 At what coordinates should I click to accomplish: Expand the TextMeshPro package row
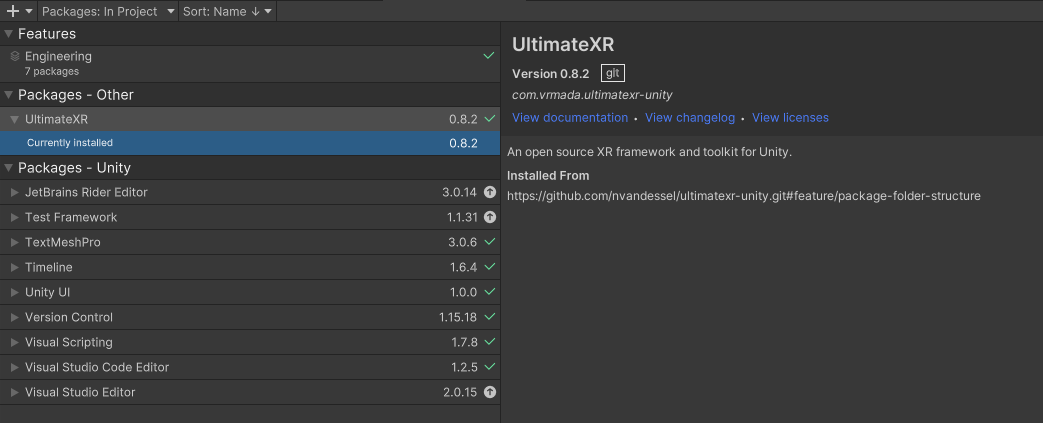(x=15, y=243)
